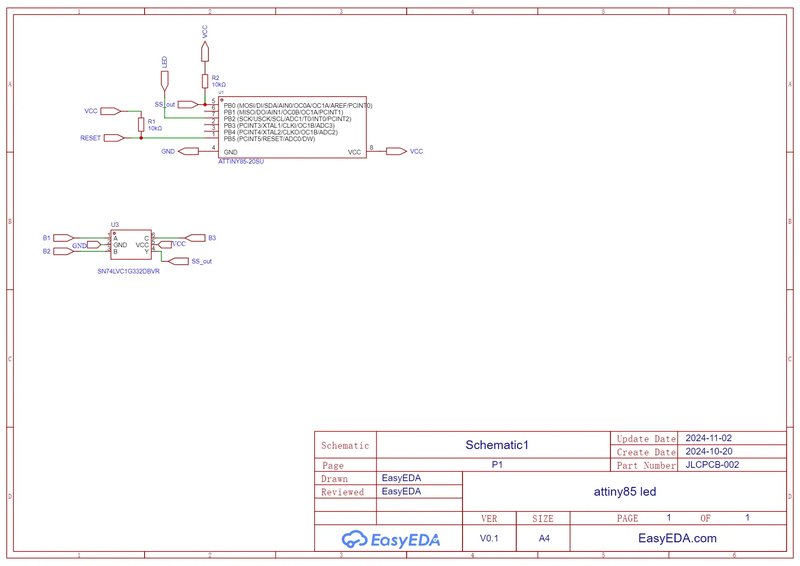
Task: Click the PB1 (MISO/DO/AIN1) pin label
Action: coord(283,112)
